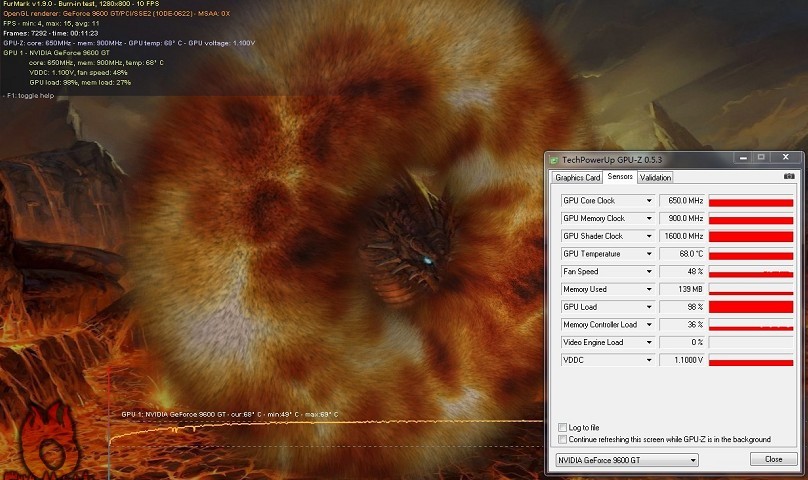Close GPU-Z with the title bar X

click(x=785, y=157)
